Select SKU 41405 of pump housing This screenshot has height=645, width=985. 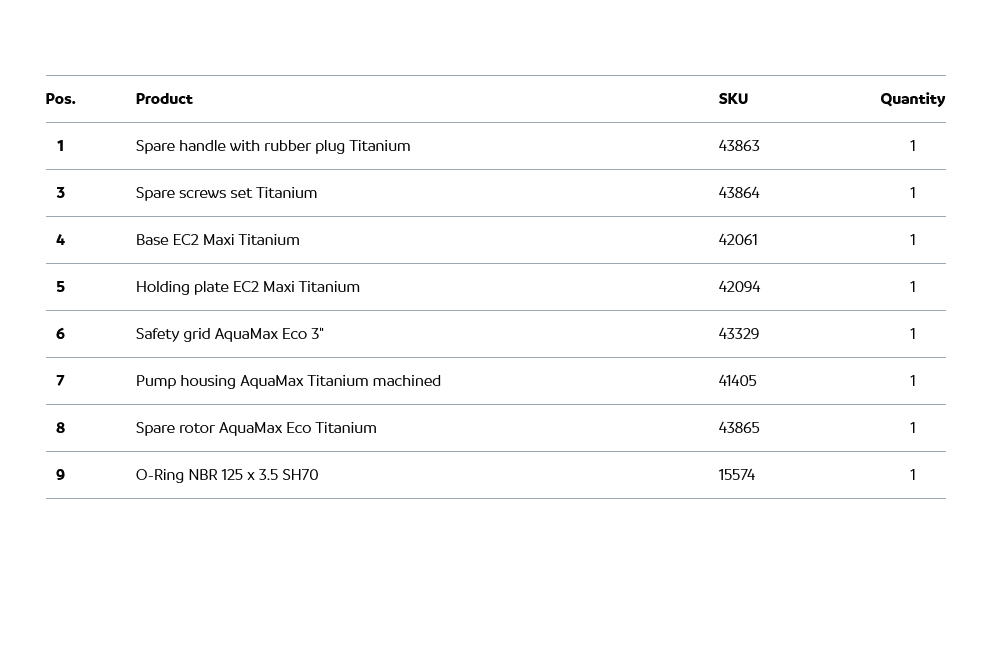(x=737, y=381)
